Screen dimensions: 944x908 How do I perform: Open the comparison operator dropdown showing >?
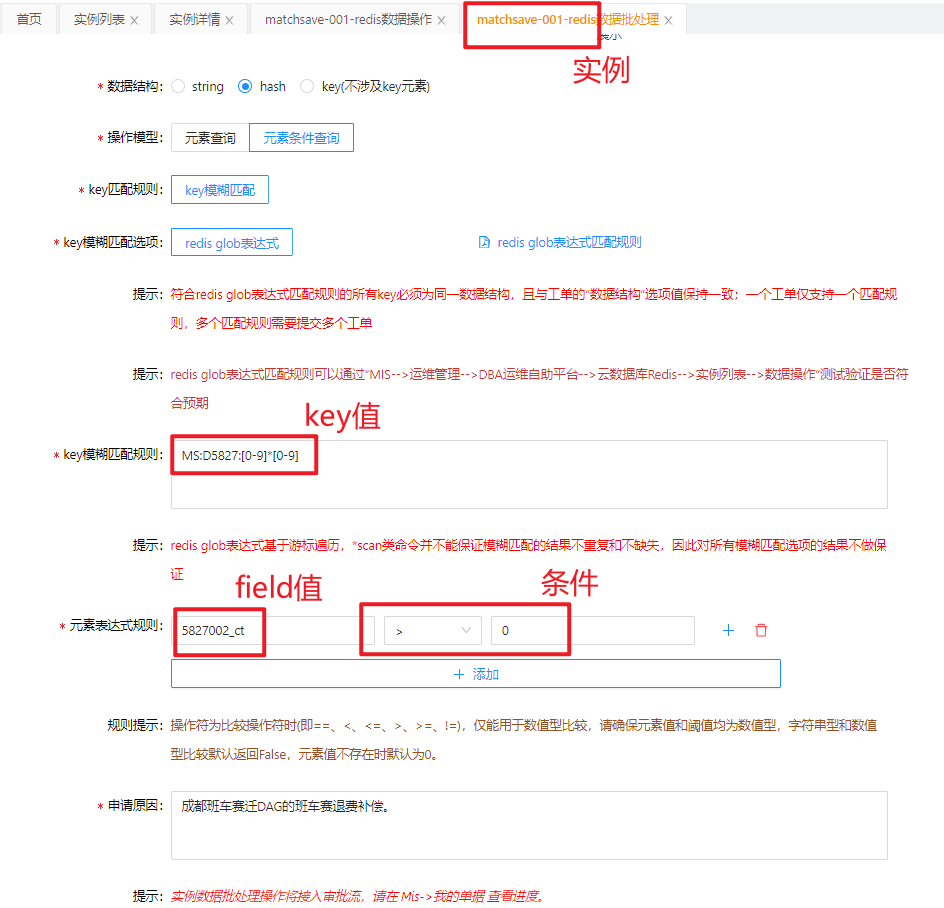419,630
